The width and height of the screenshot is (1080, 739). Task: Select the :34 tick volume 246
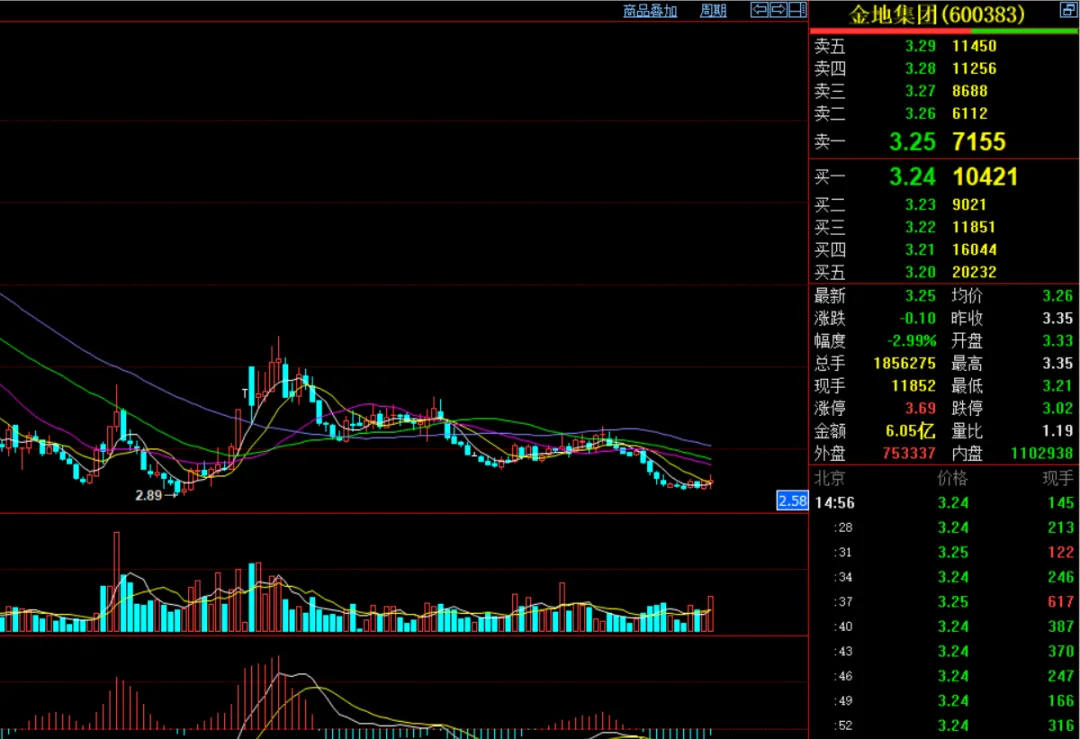pos(1060,577)
